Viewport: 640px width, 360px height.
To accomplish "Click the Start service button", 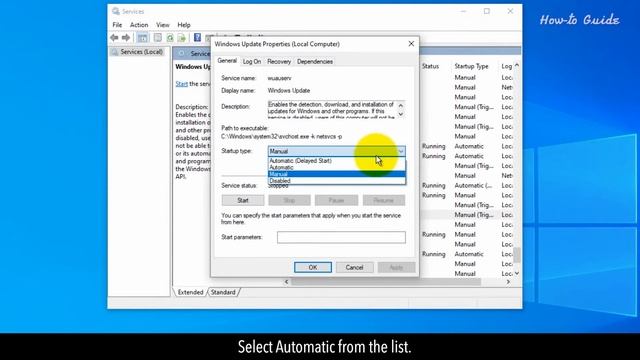I will tap(243, 200).
